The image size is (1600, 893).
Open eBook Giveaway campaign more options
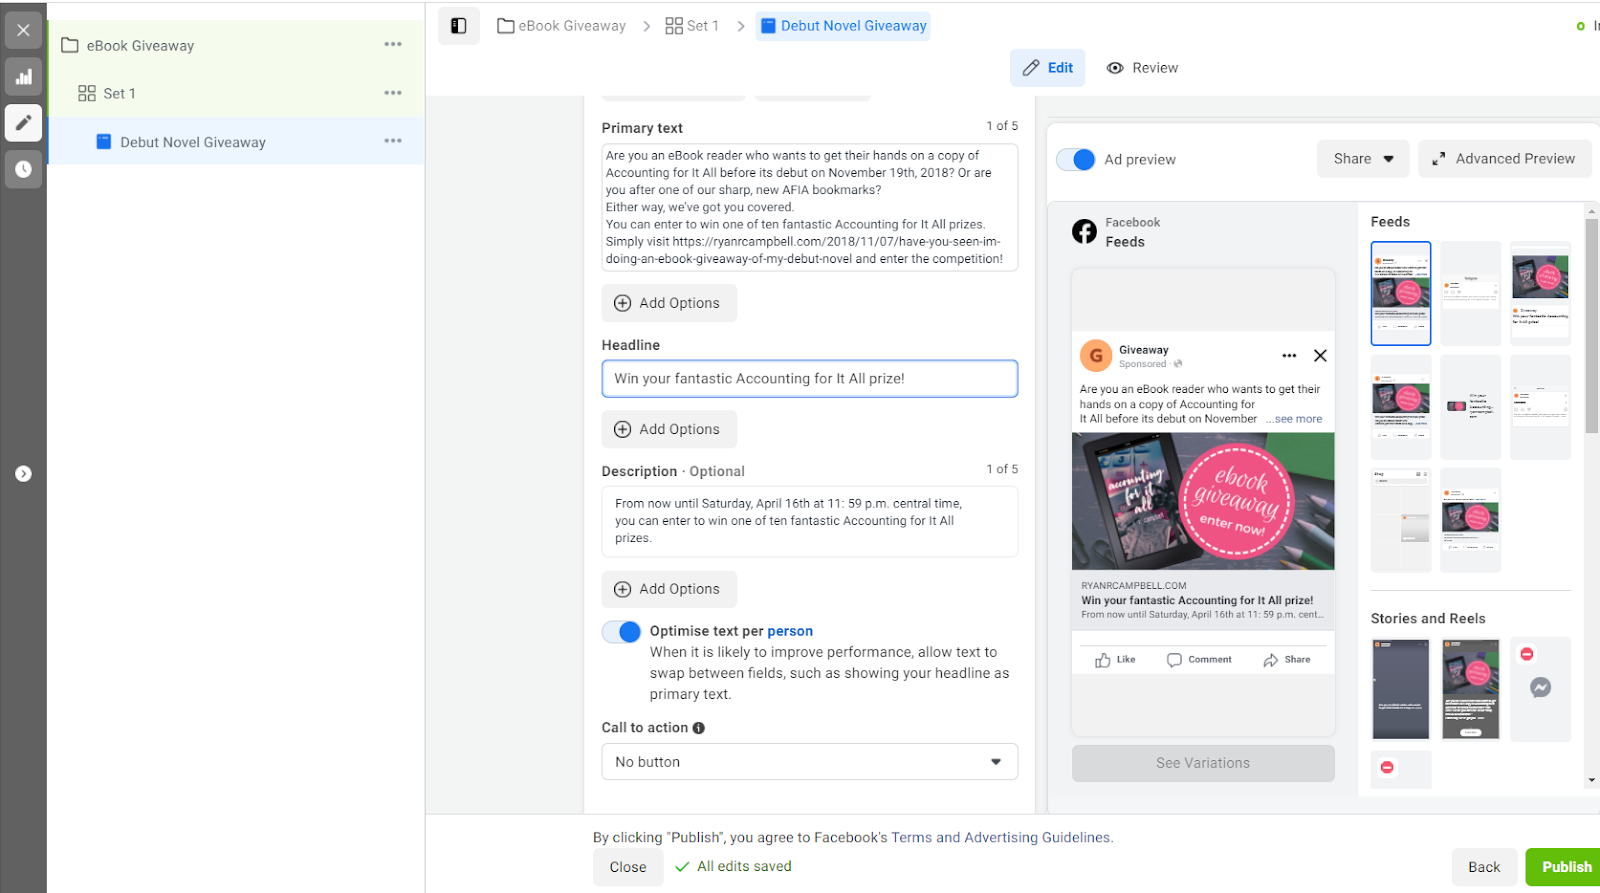[x=393, y=45]
